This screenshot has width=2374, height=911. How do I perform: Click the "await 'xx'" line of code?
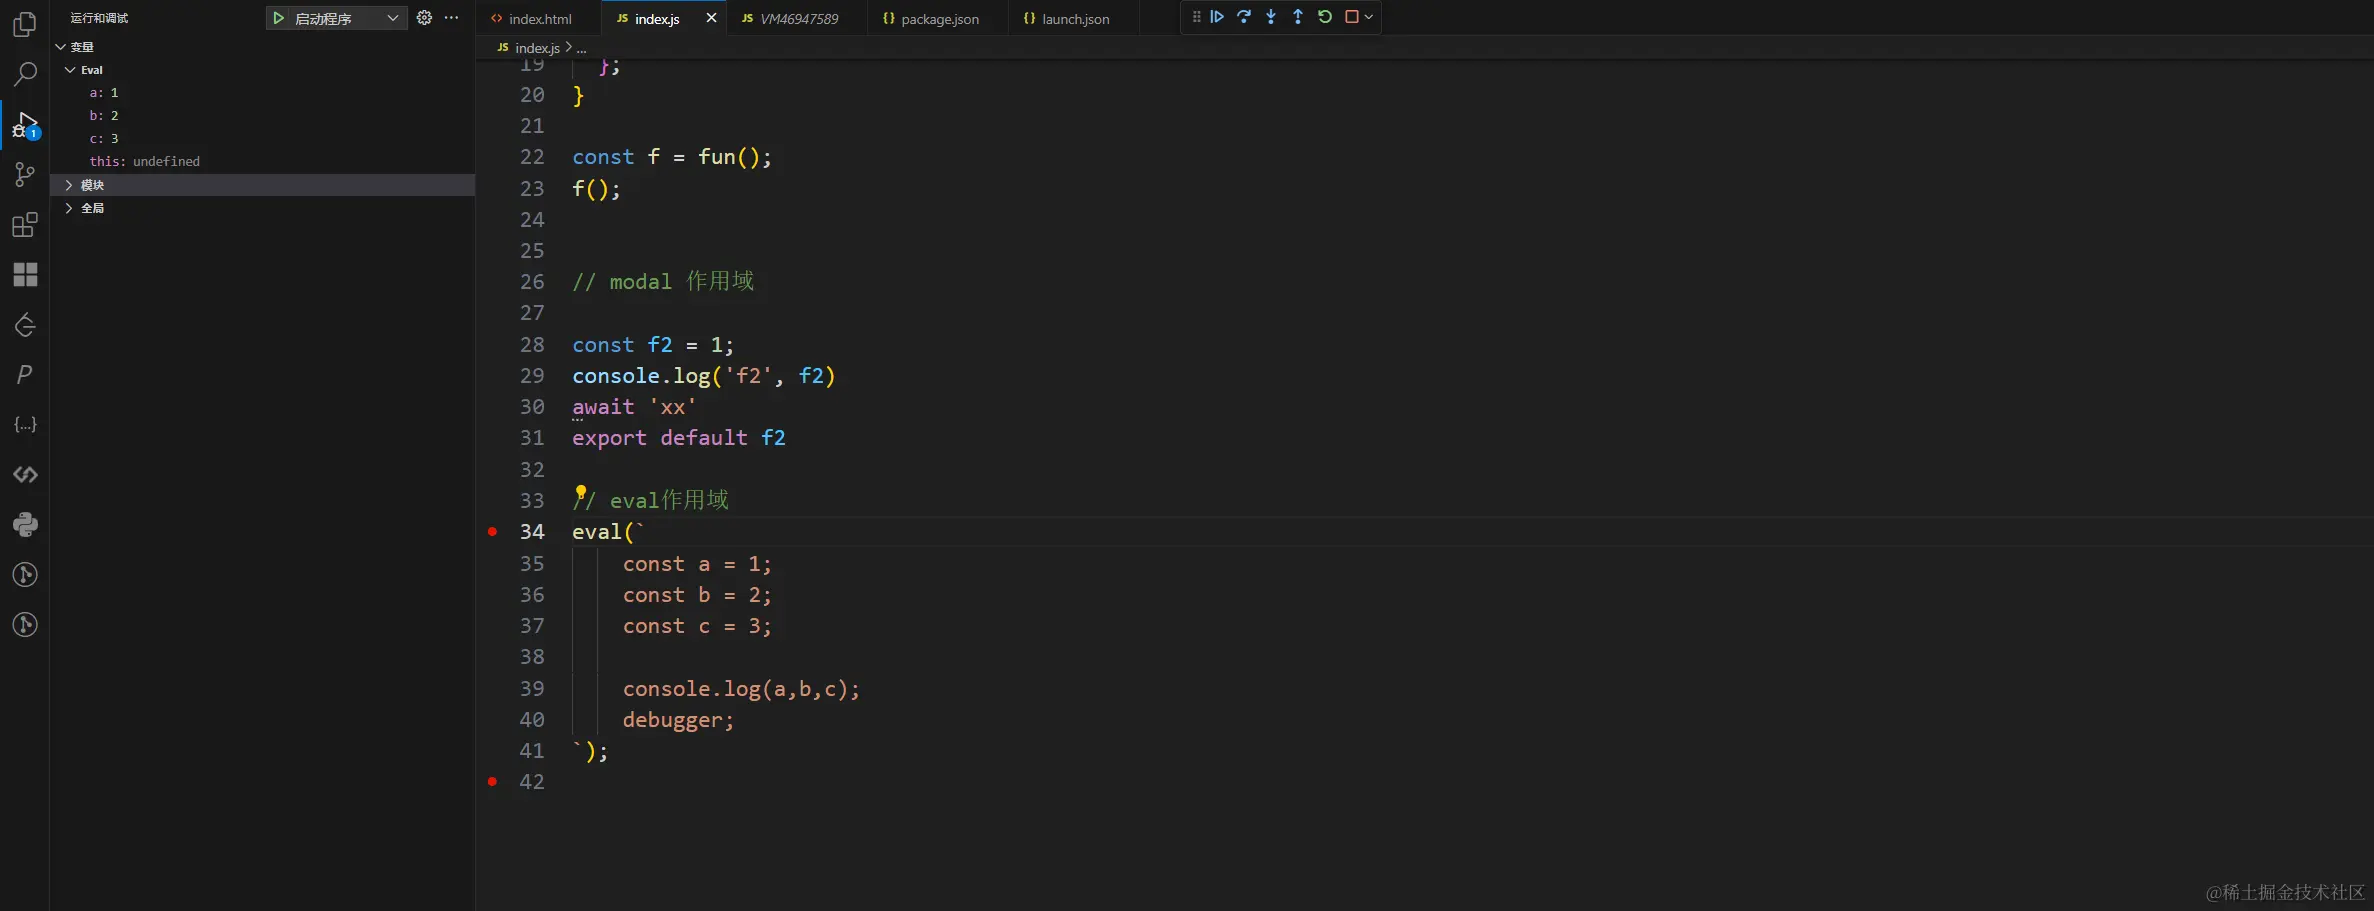pos(634,407)
